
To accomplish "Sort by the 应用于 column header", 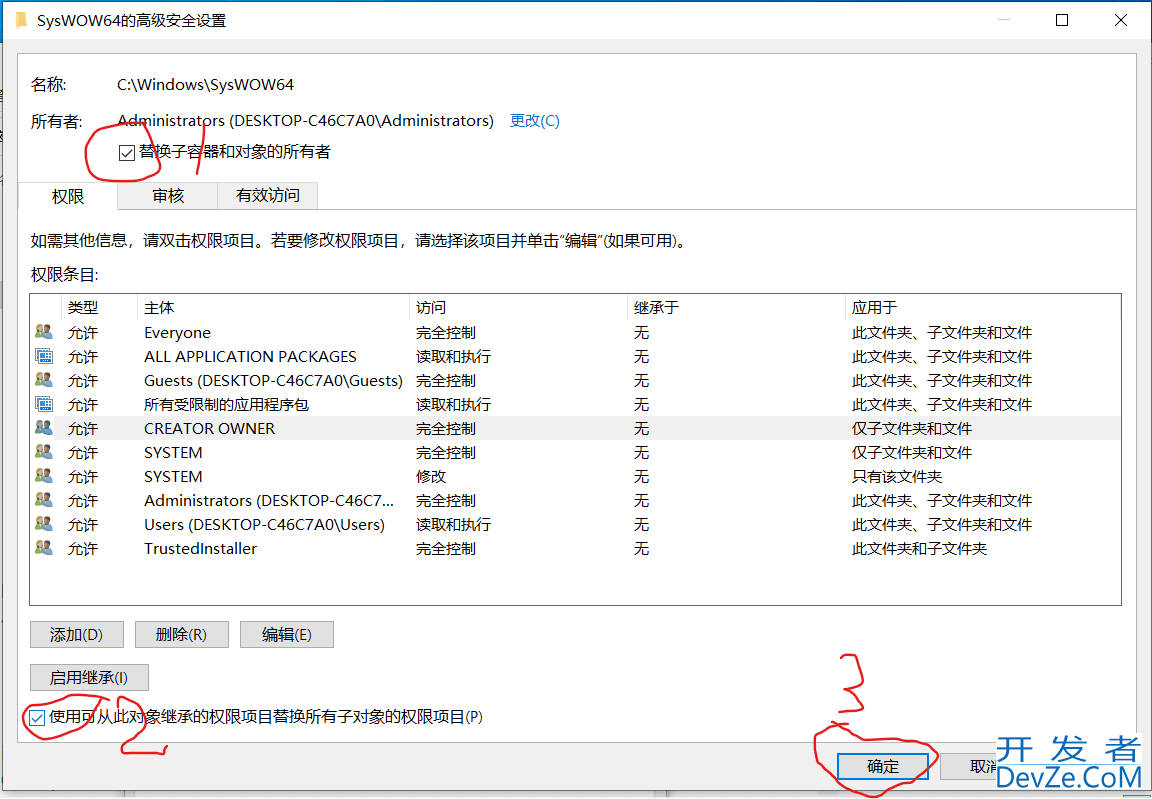I will tap(983, 308).
